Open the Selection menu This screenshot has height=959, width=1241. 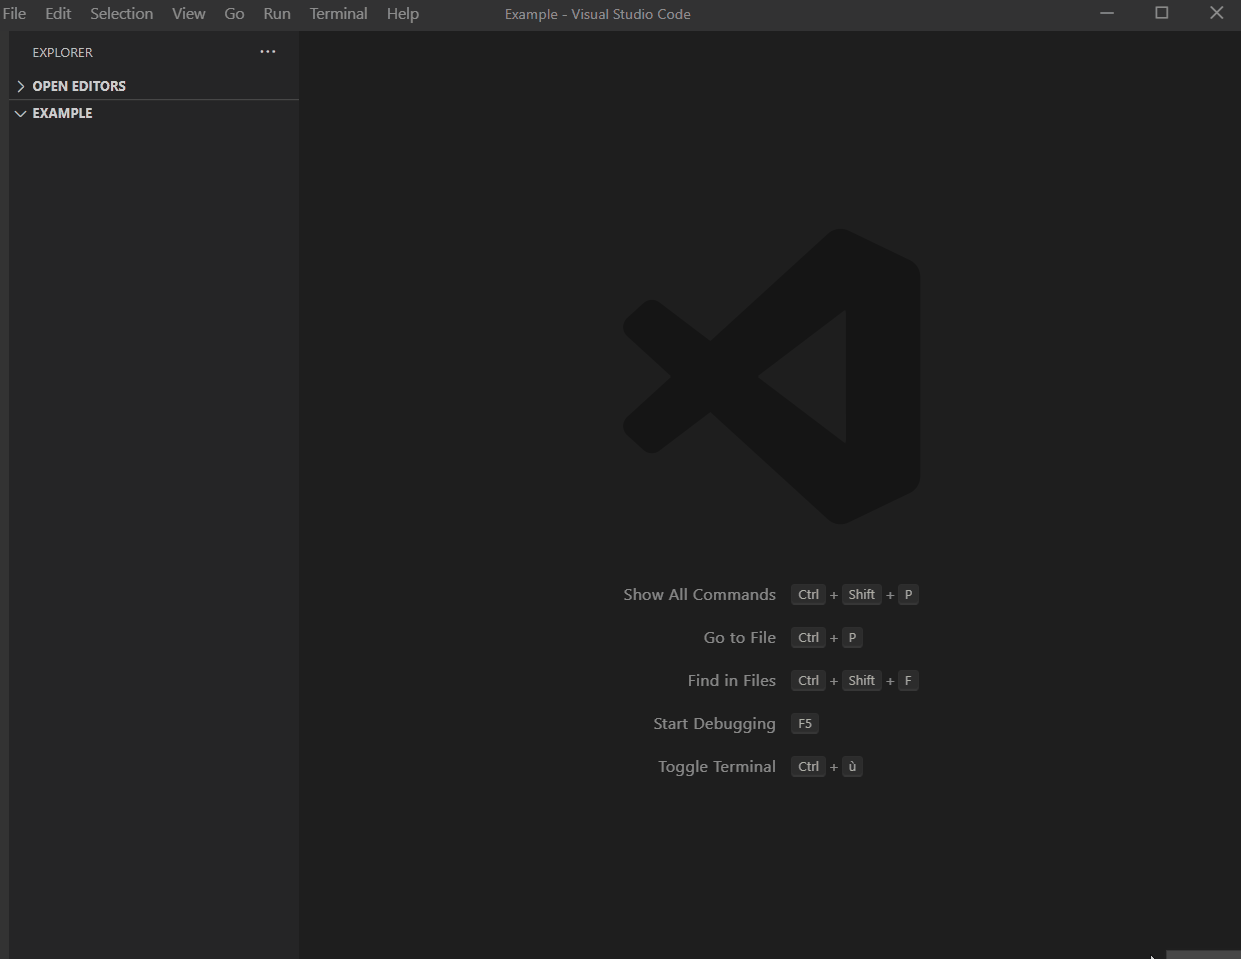pos(121,14)
